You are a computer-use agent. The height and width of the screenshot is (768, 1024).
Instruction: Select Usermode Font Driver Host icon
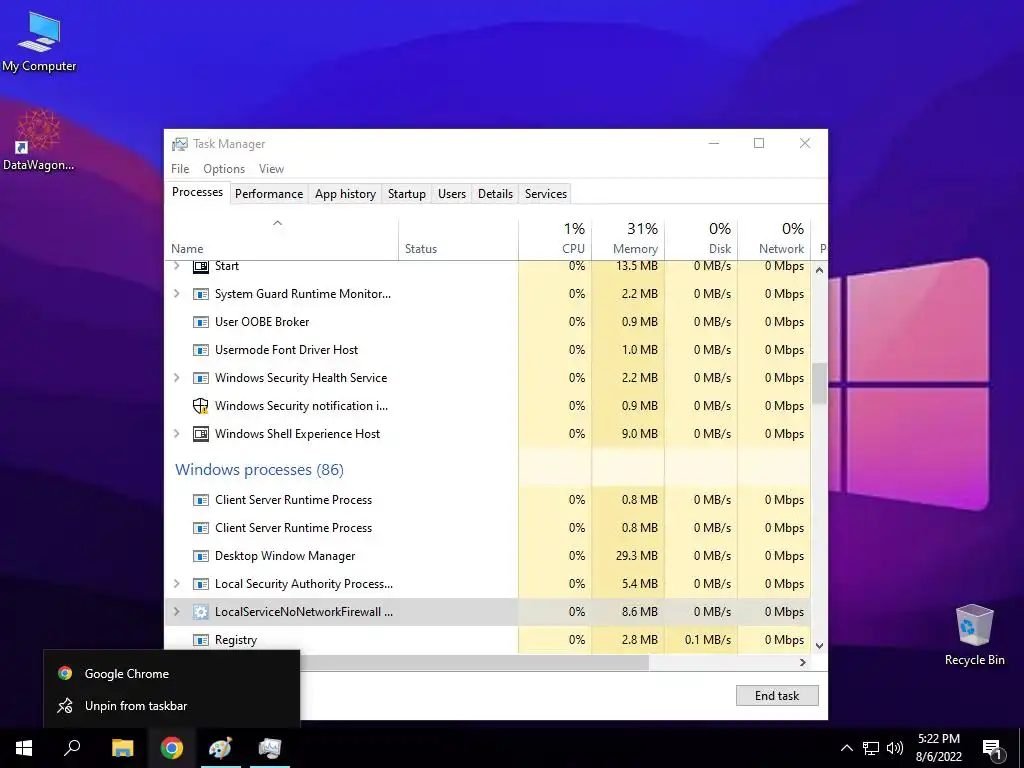click(200, 350)
